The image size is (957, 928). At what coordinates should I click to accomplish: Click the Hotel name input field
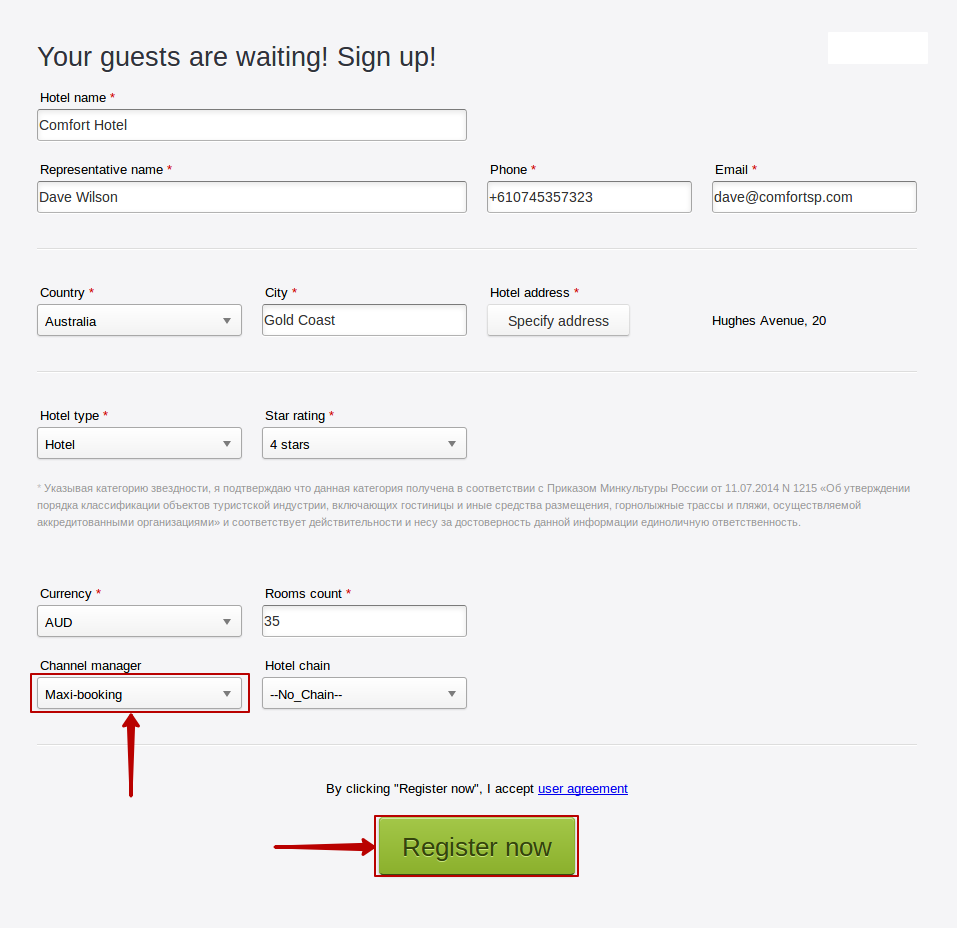[251, 125]
